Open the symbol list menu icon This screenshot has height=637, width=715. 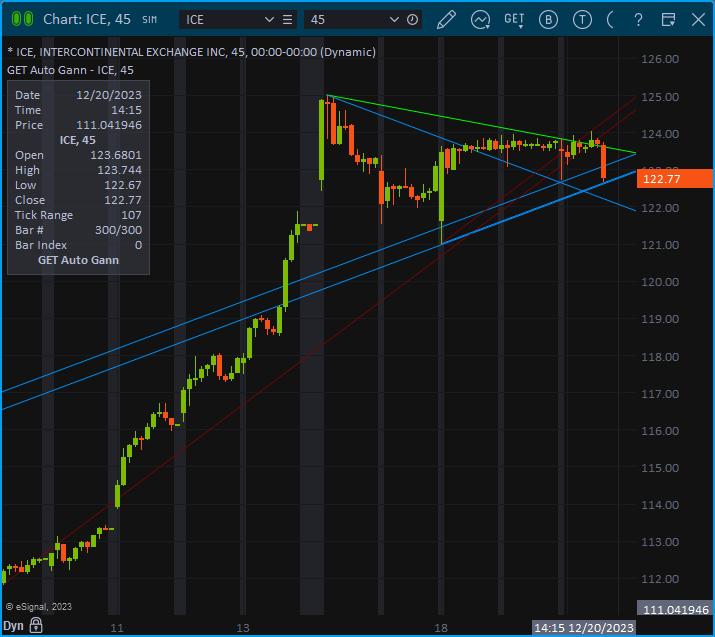pos(287,20)
